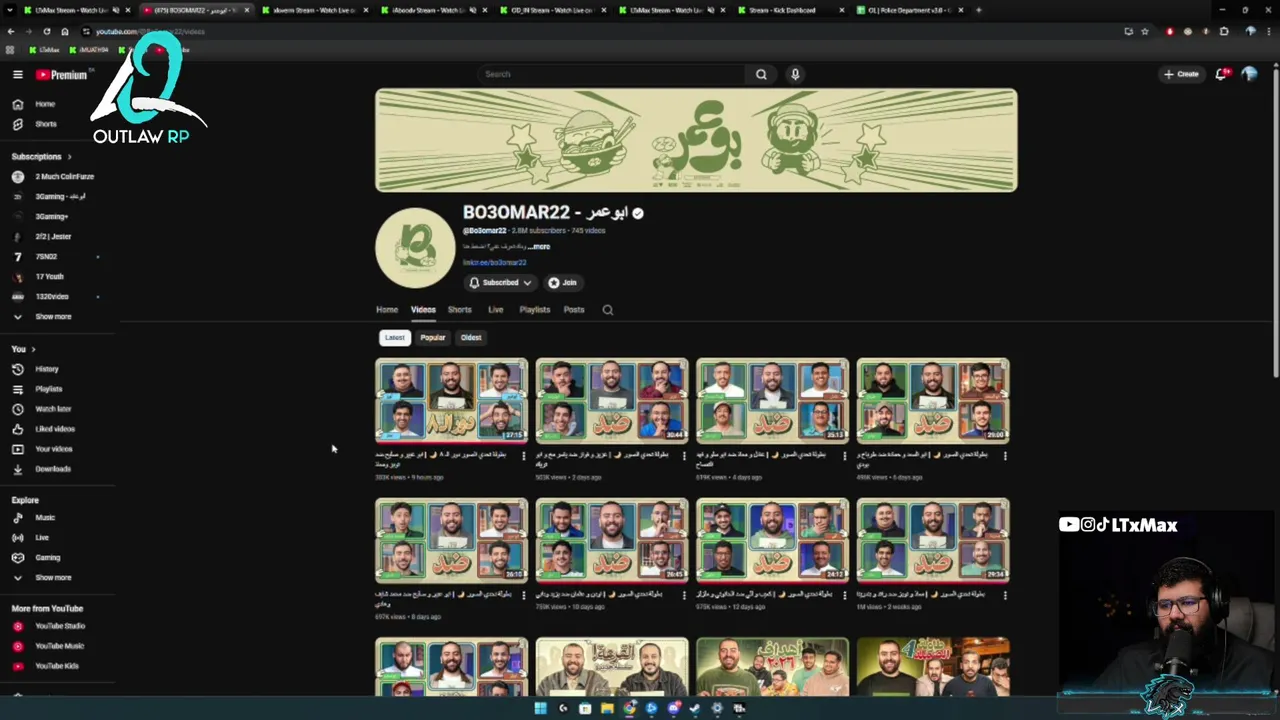
Task: Open the first video thumbnail, duration 27:15
Action: (x=451, y=401)
